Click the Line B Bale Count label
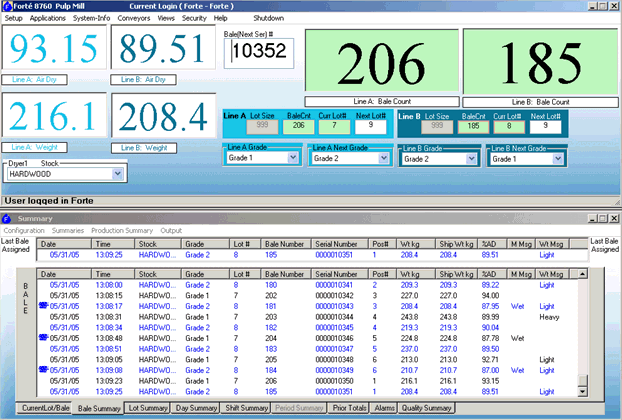This screenshot has width=622, height=420. (x=540, y=102)
